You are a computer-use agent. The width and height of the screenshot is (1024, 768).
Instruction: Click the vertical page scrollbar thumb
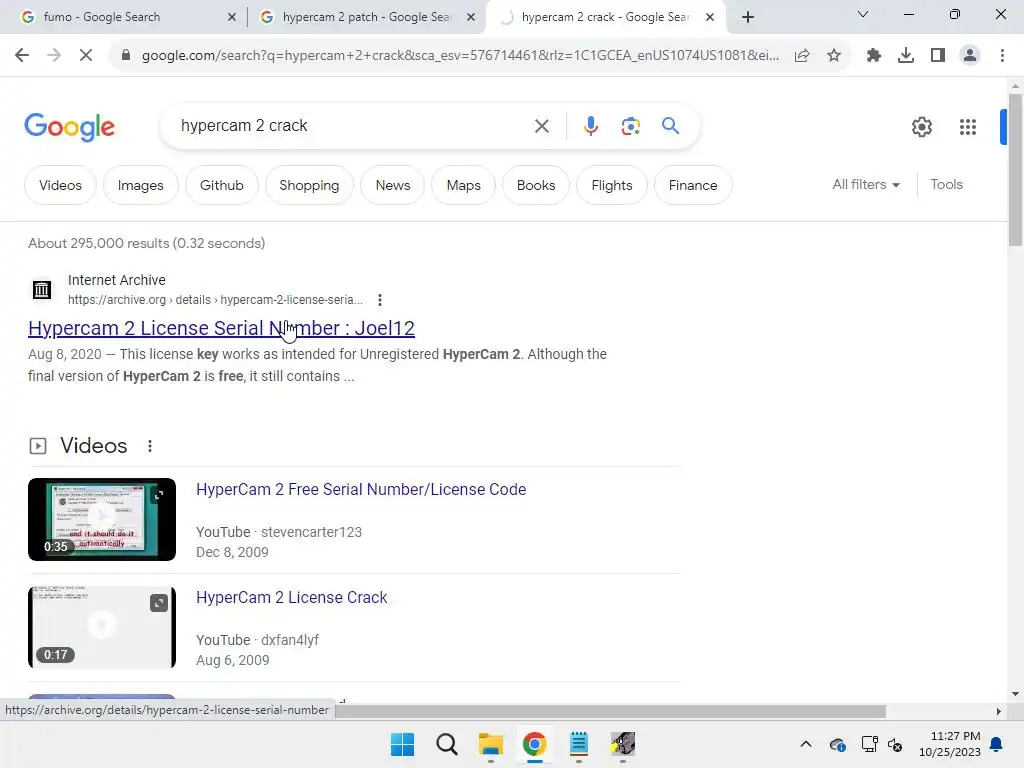[x=1015, y=170]
